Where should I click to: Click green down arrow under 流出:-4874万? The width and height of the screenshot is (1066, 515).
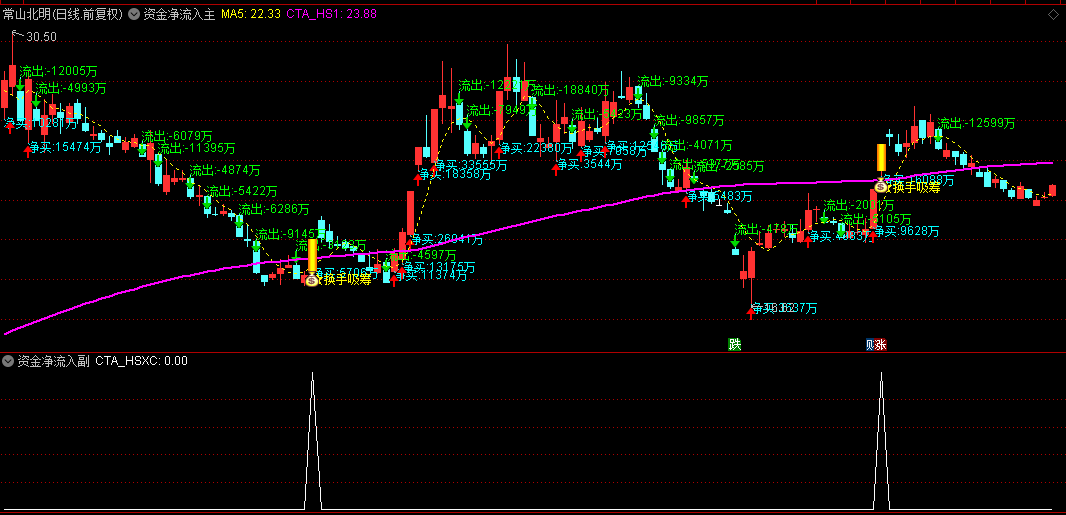point(190,182)
